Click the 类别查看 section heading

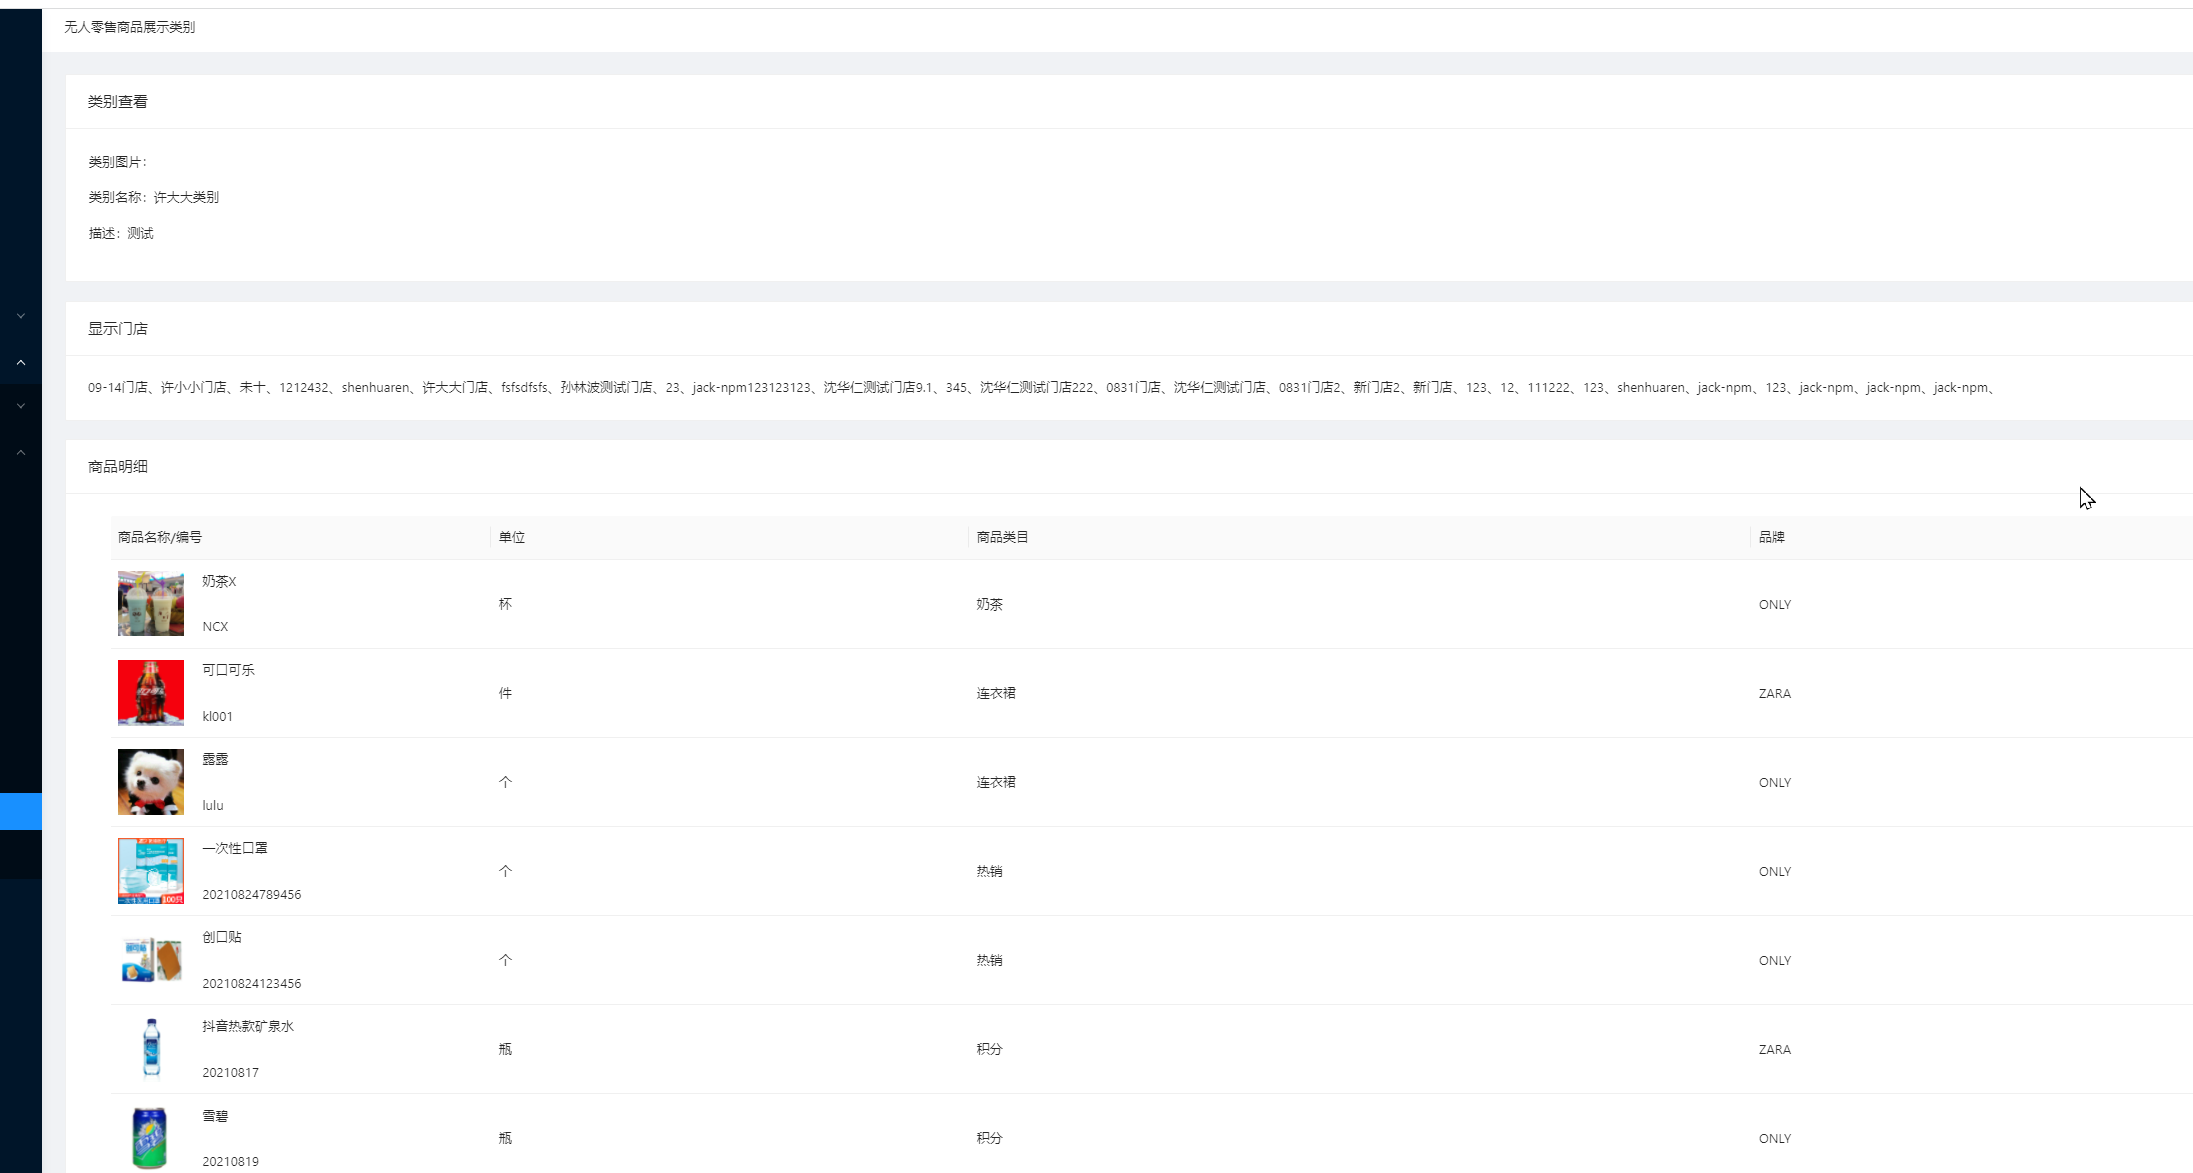coord(118,101)
